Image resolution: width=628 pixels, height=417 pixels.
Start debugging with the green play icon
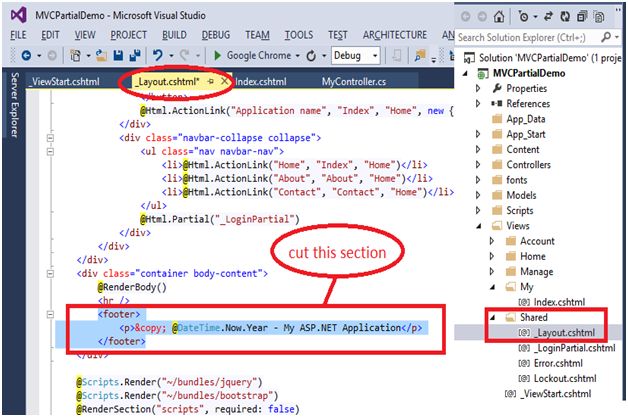coord(217,55)
